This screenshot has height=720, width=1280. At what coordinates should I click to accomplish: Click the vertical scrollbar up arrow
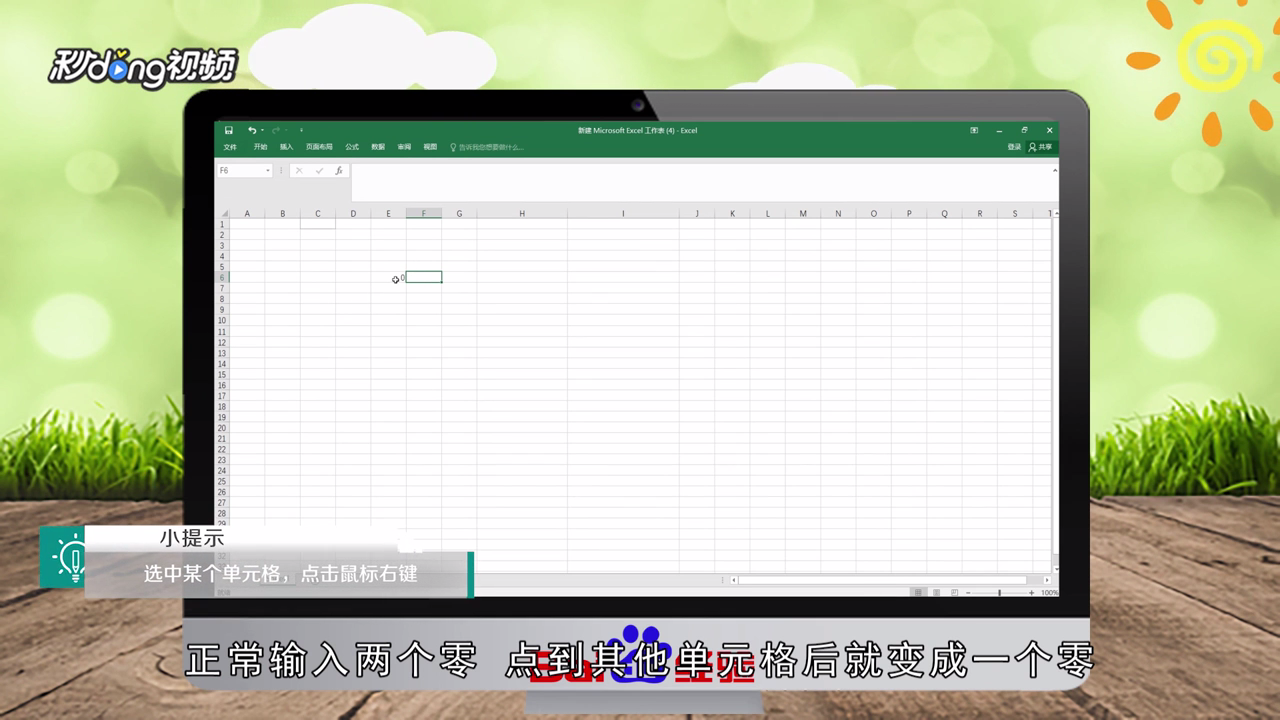pyautogui.click(x=1054, y=214)
